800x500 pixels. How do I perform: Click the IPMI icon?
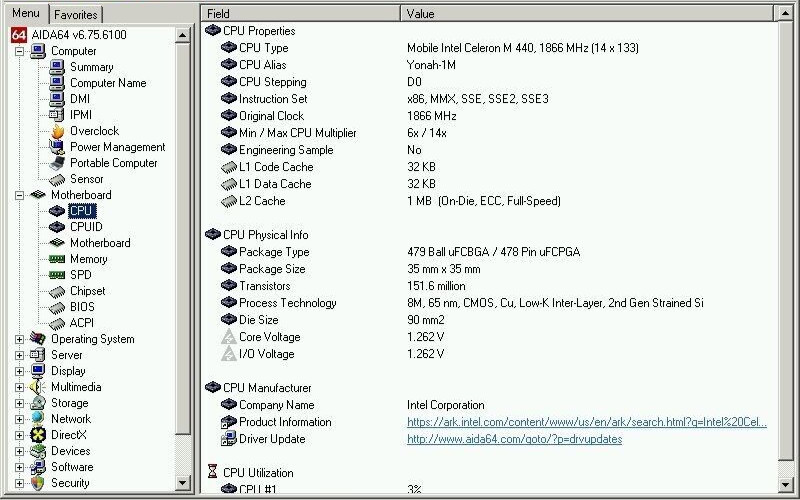[x=57, y=115]
